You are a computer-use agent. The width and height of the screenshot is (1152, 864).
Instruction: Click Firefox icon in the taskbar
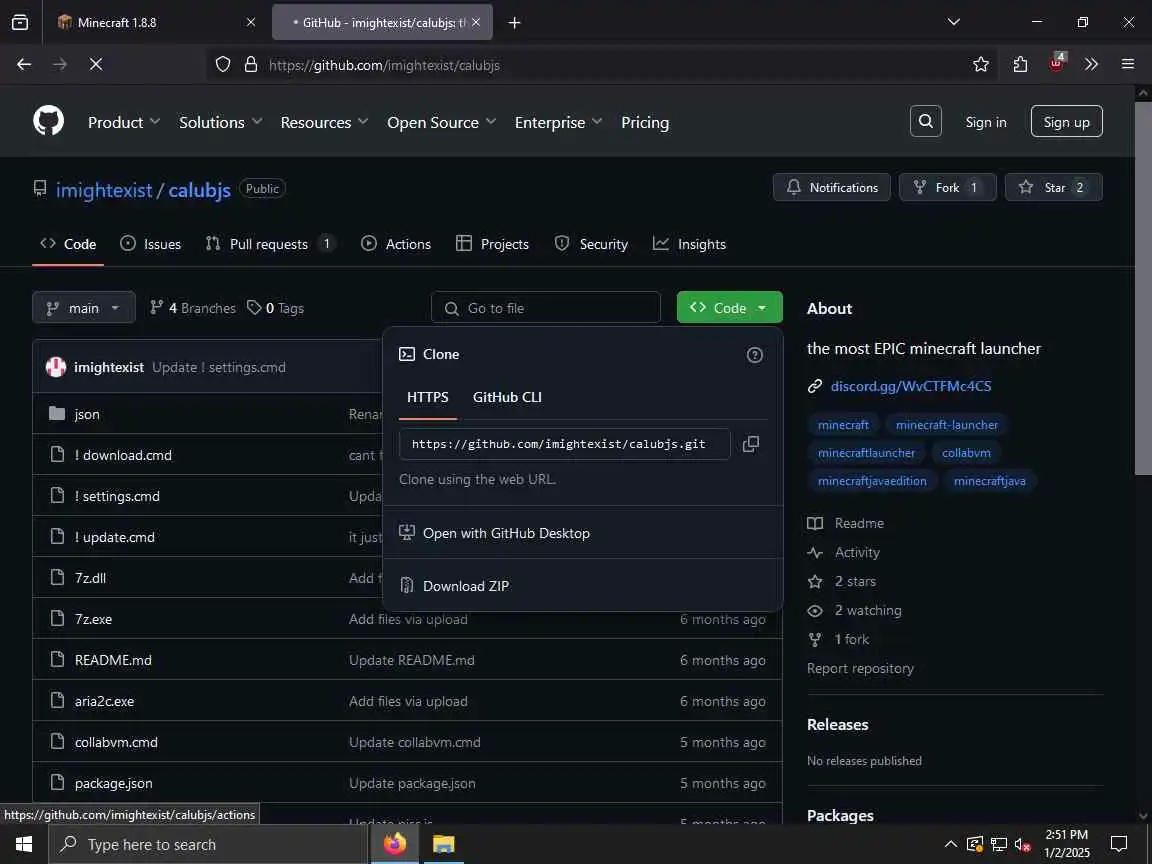[x=395, y=844]
